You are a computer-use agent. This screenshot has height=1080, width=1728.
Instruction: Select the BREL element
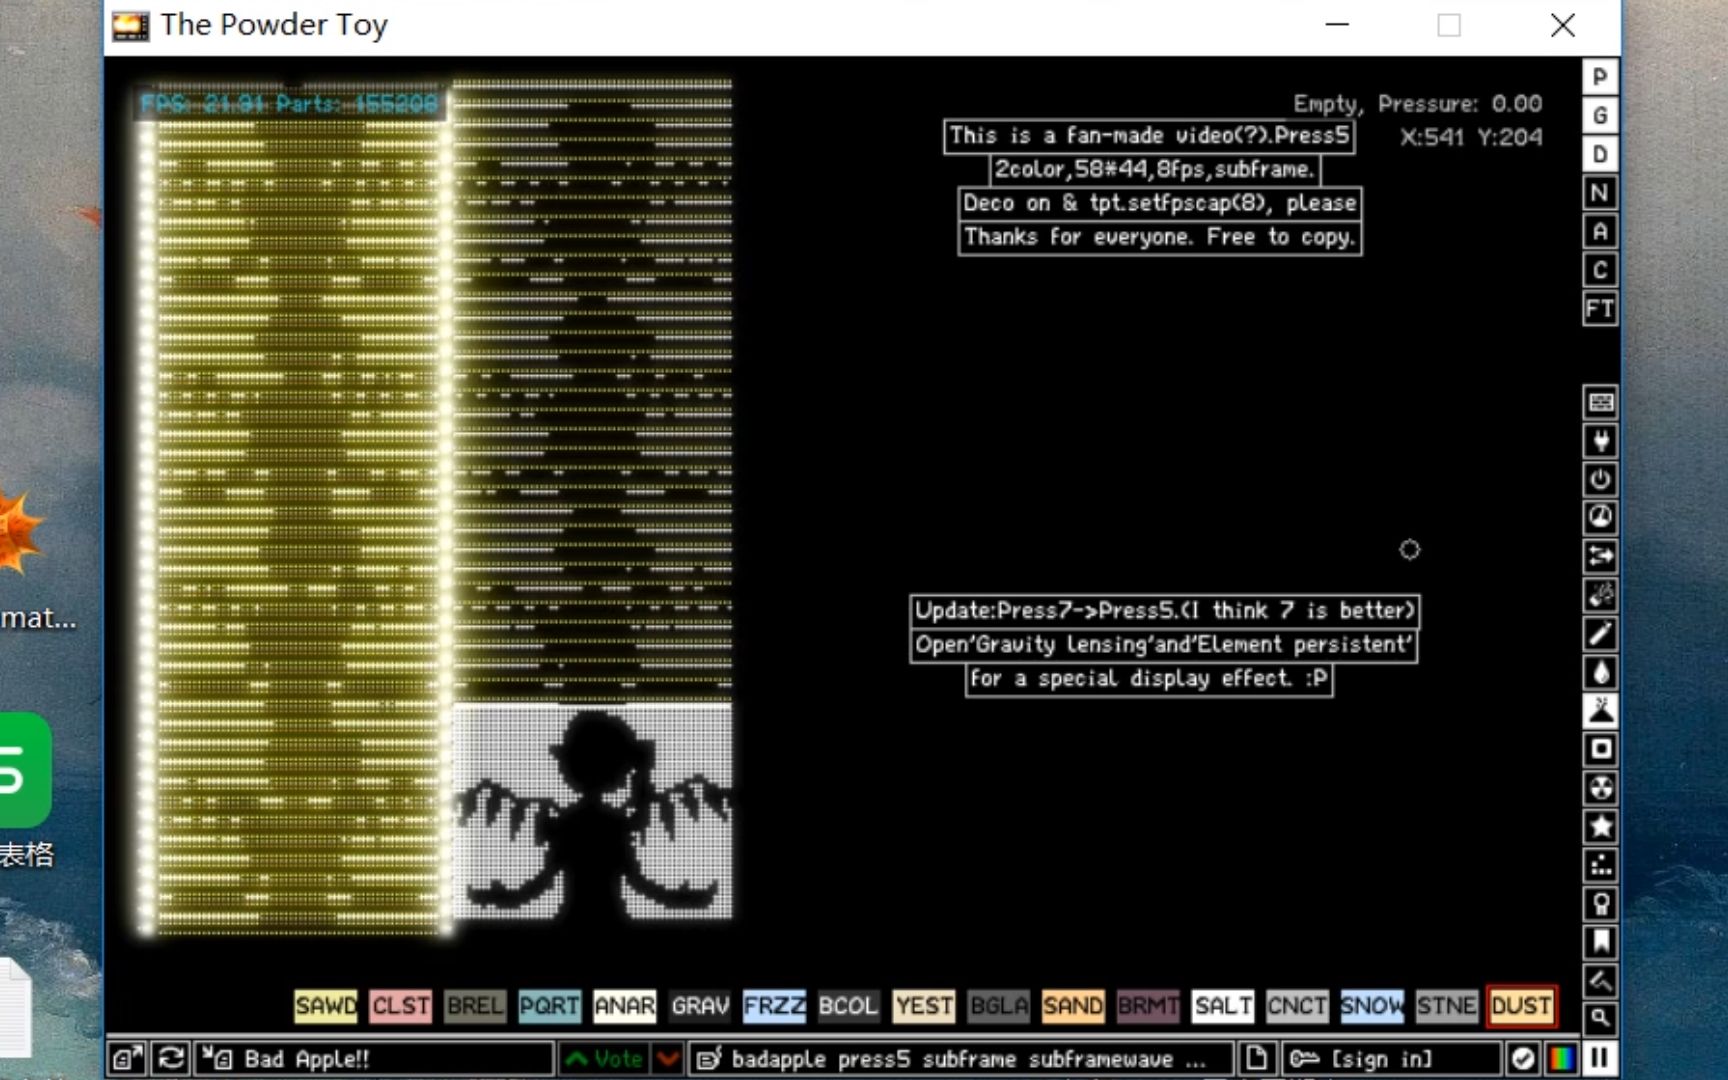tap(475, 1005)
